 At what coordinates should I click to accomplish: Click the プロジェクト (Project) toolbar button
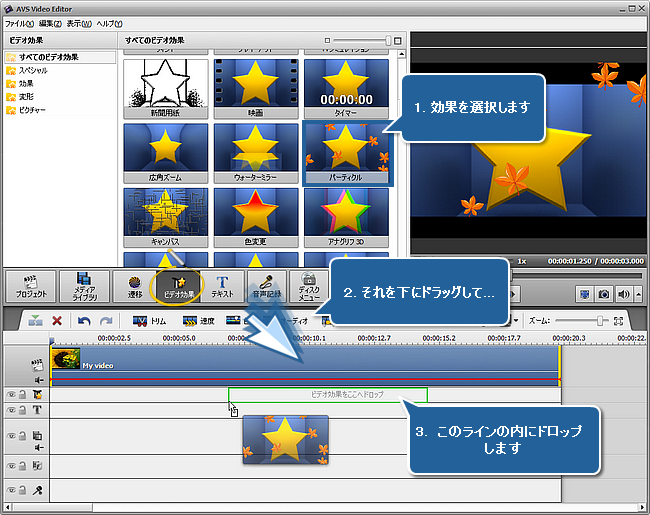point(37,286)
